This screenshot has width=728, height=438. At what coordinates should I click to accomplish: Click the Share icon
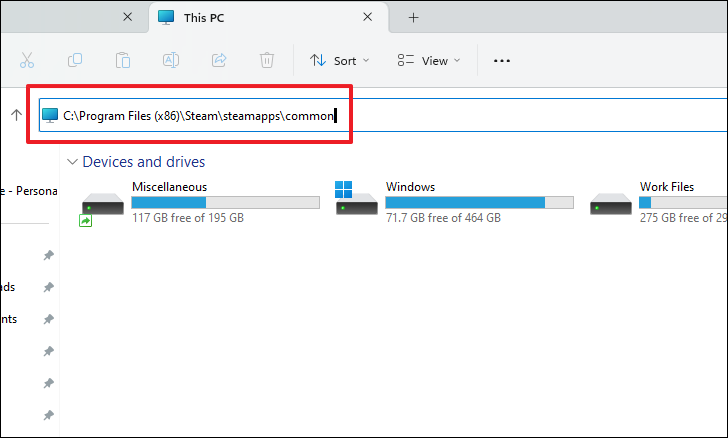(x=219, y=60)
